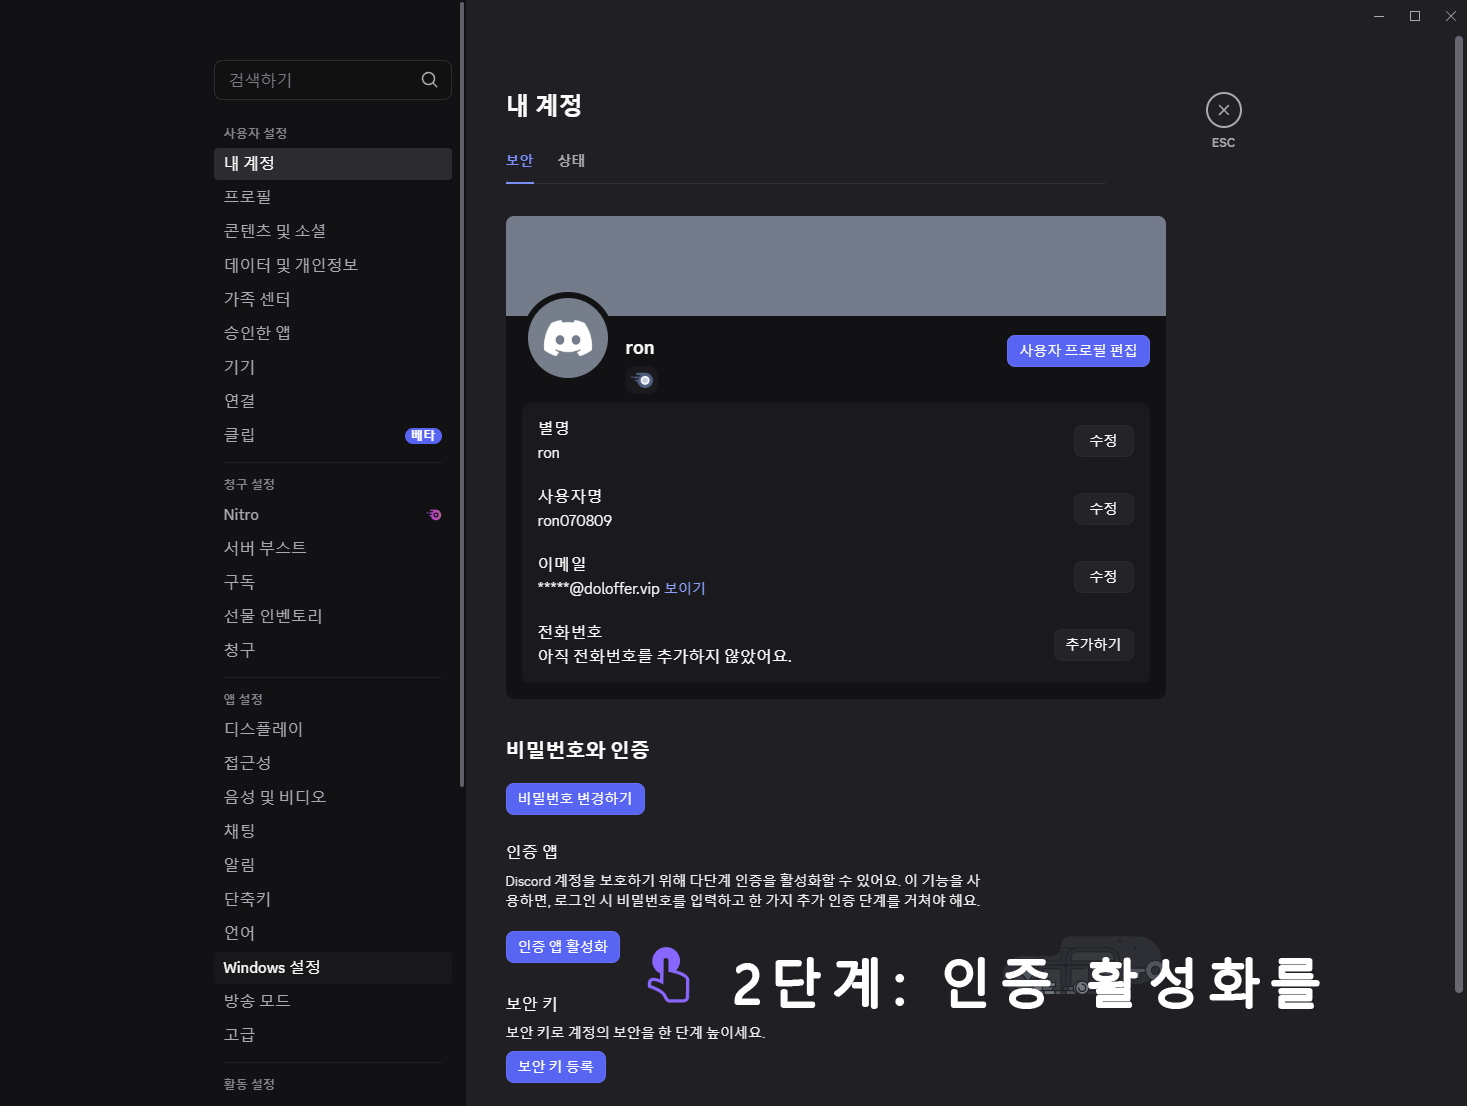Open Windows 설정 entry
The image size is (1467, 1106).
[x=333, y=968]
